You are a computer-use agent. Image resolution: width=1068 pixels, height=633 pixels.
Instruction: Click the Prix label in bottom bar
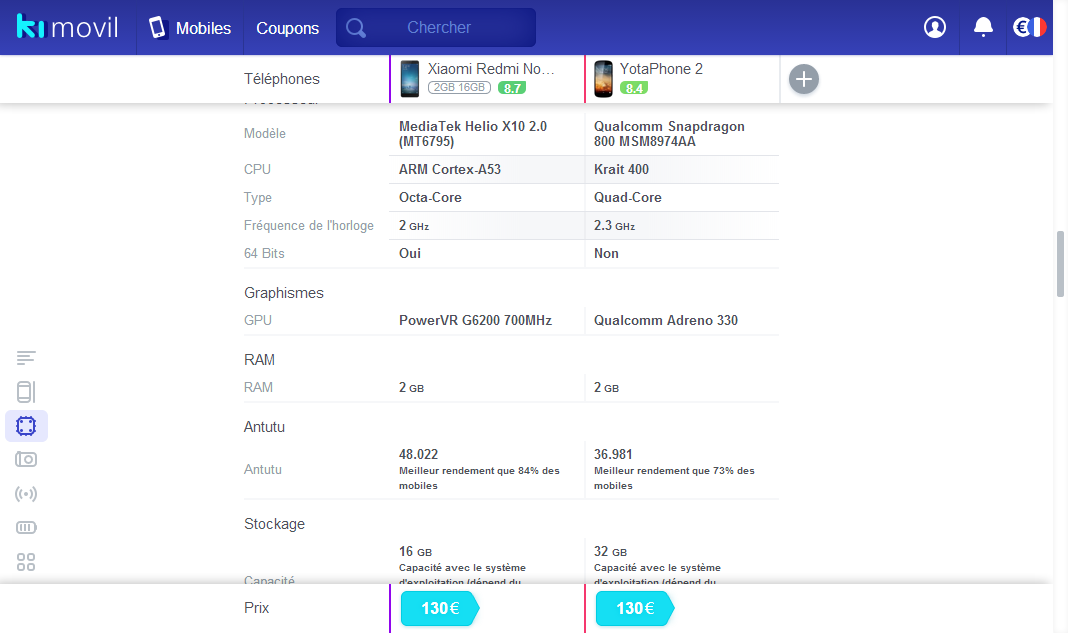pos(256,608)
